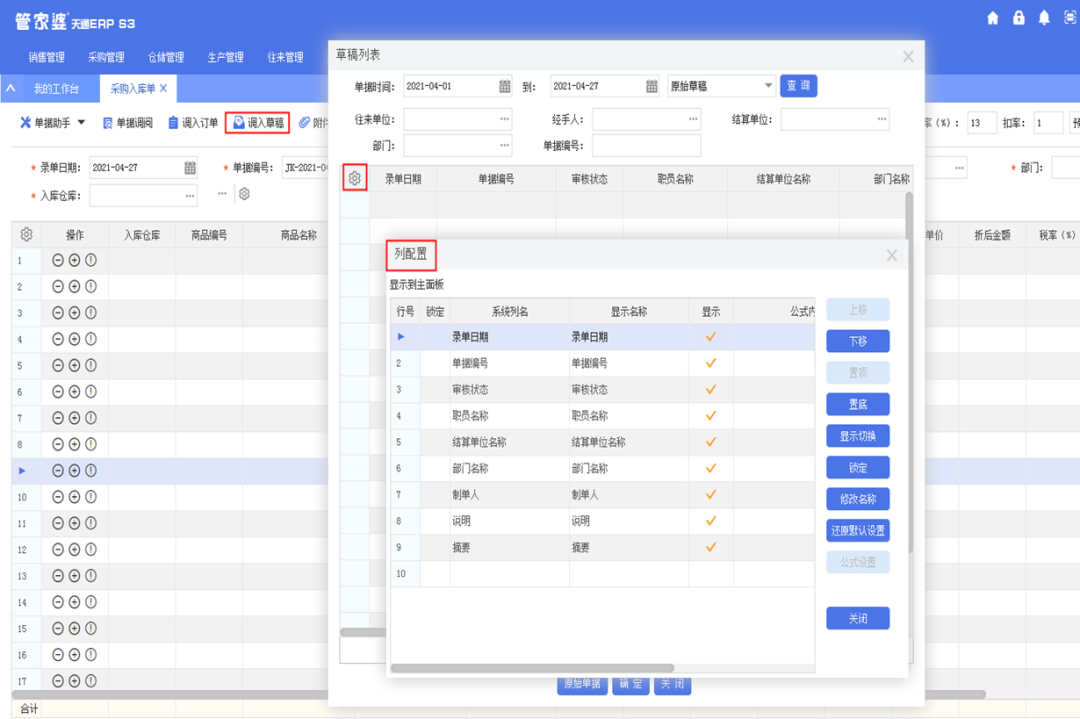Toggle 显示 checkmark for 单据编号 row
This screenshot has width=1080, height=719.
coord(711,363)
